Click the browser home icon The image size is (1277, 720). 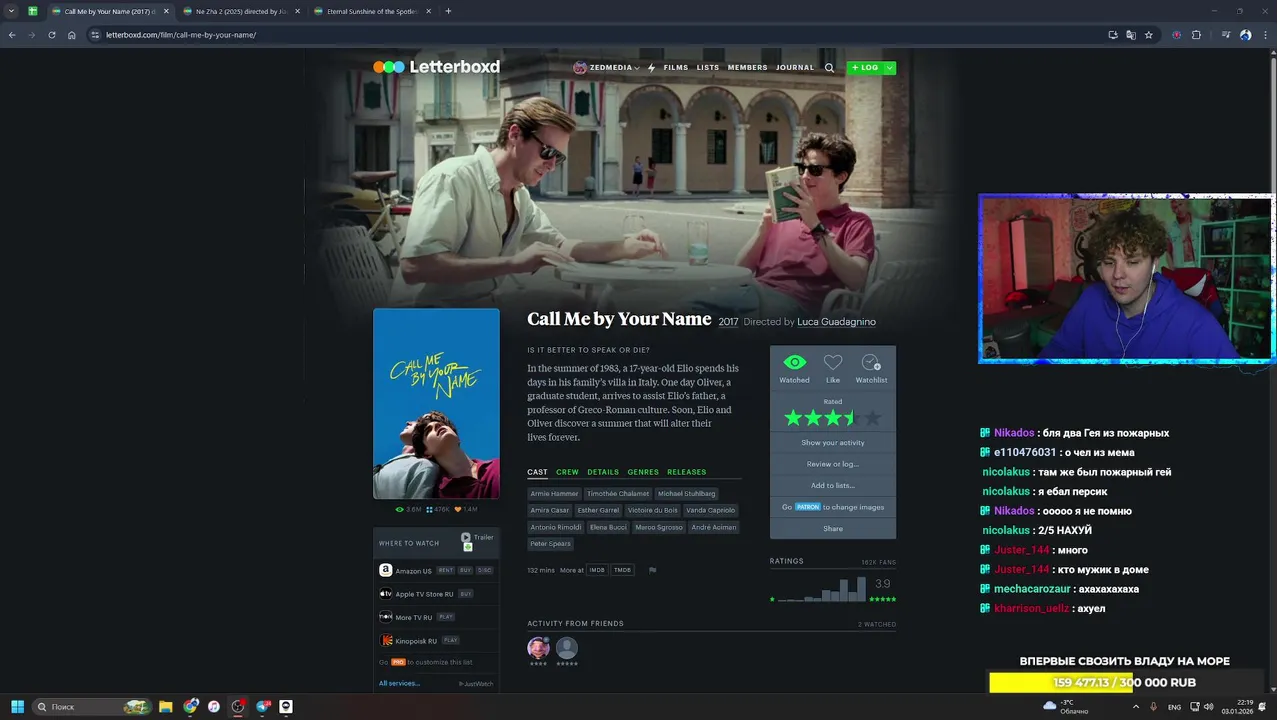[x=72, y=35]
